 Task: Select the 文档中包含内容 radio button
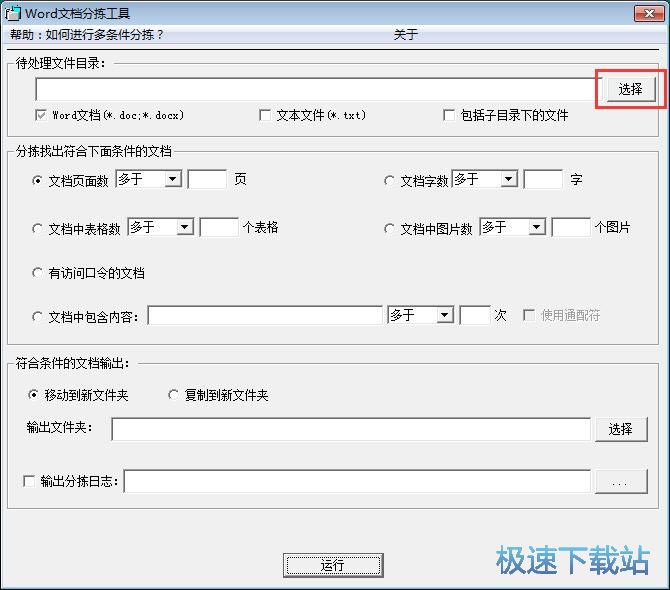(37, 317)
